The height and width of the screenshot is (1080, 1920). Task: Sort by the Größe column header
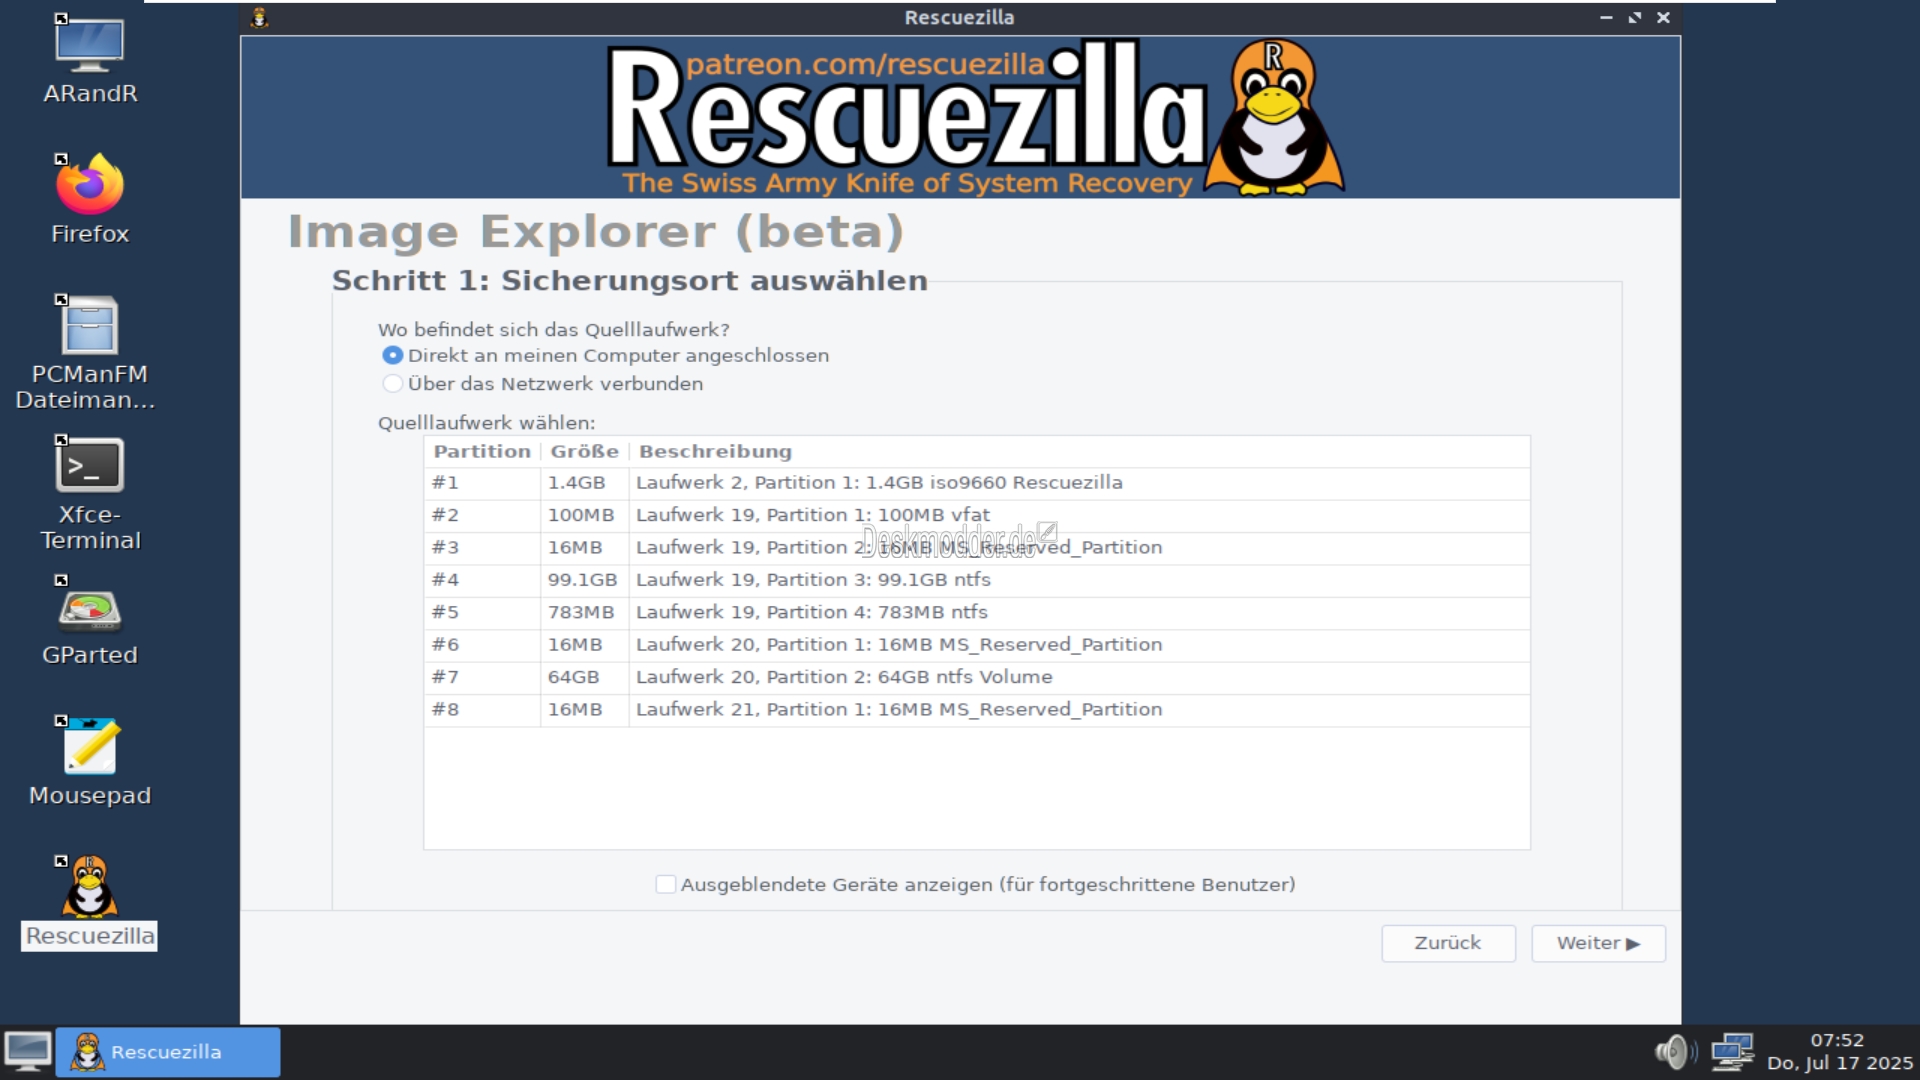[x=584, y=451]
